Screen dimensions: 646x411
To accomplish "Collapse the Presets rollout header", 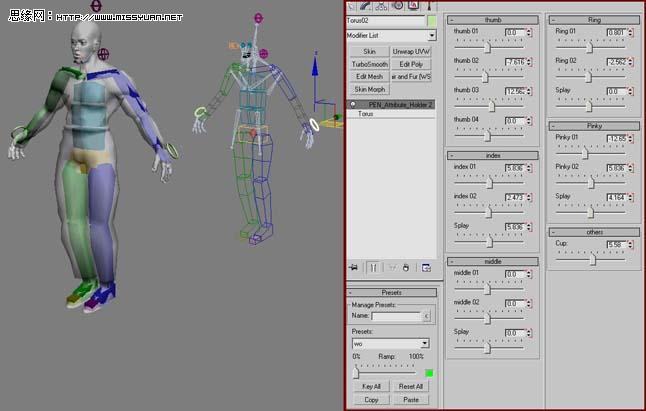I will 391,293.
